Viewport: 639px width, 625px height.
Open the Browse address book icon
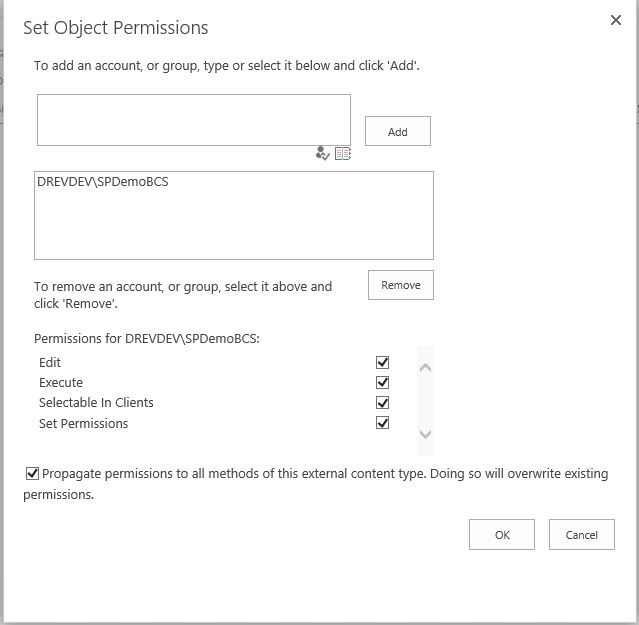click(x=343, y=154)
